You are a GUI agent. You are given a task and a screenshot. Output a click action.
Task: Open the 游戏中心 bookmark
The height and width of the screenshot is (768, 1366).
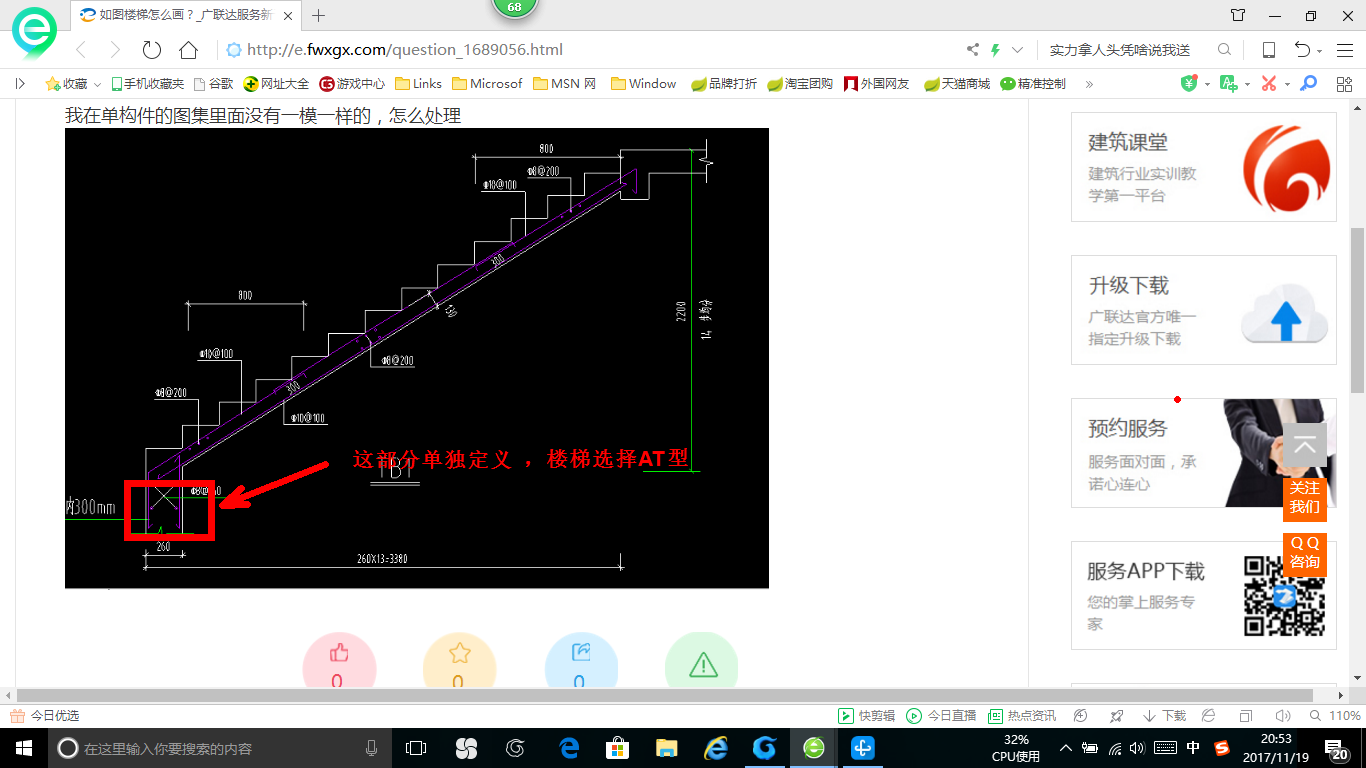click(x=352, y=84)
